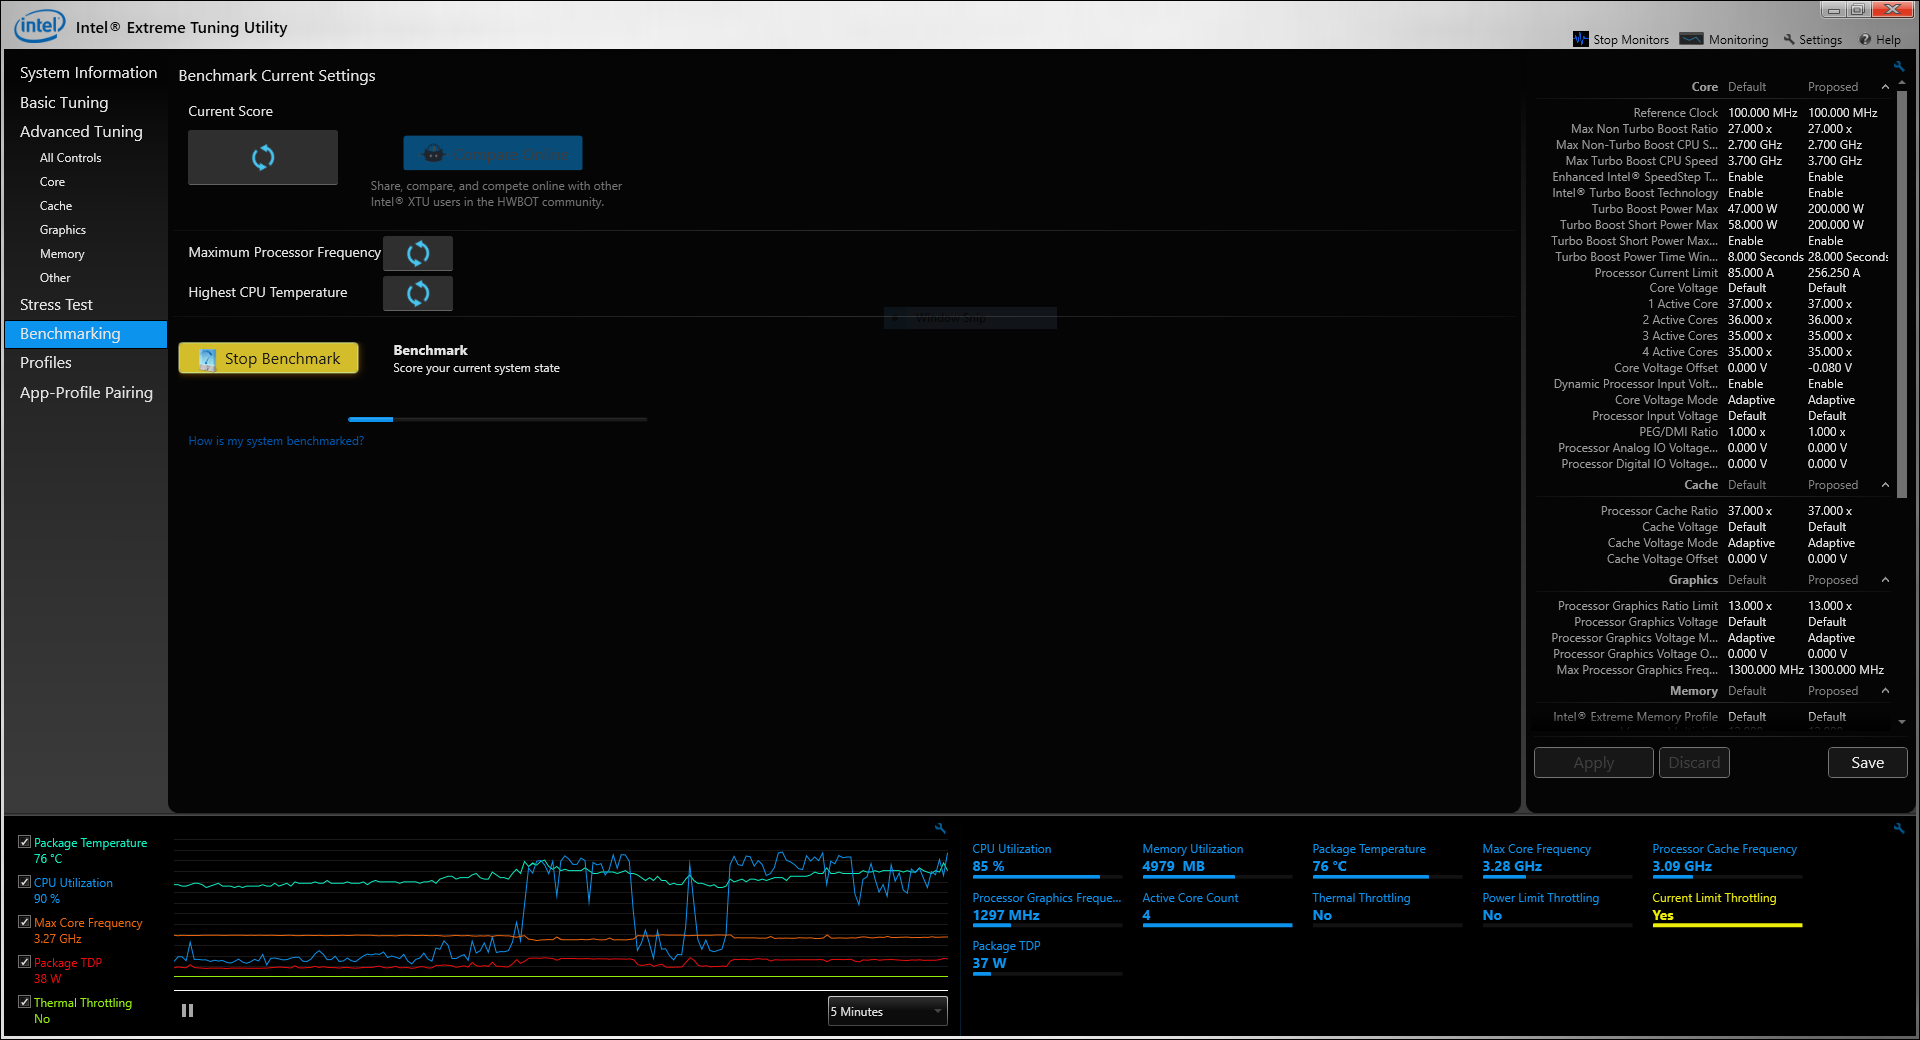
Task: Select Core under Advanced Tuning
Action: point(52,182)
